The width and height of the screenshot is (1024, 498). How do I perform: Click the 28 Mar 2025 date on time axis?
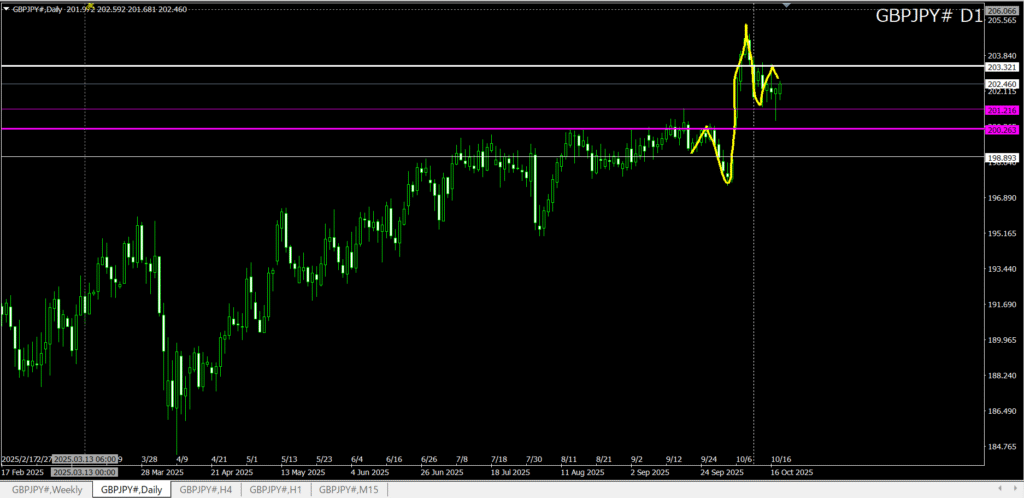click(161, 471)
